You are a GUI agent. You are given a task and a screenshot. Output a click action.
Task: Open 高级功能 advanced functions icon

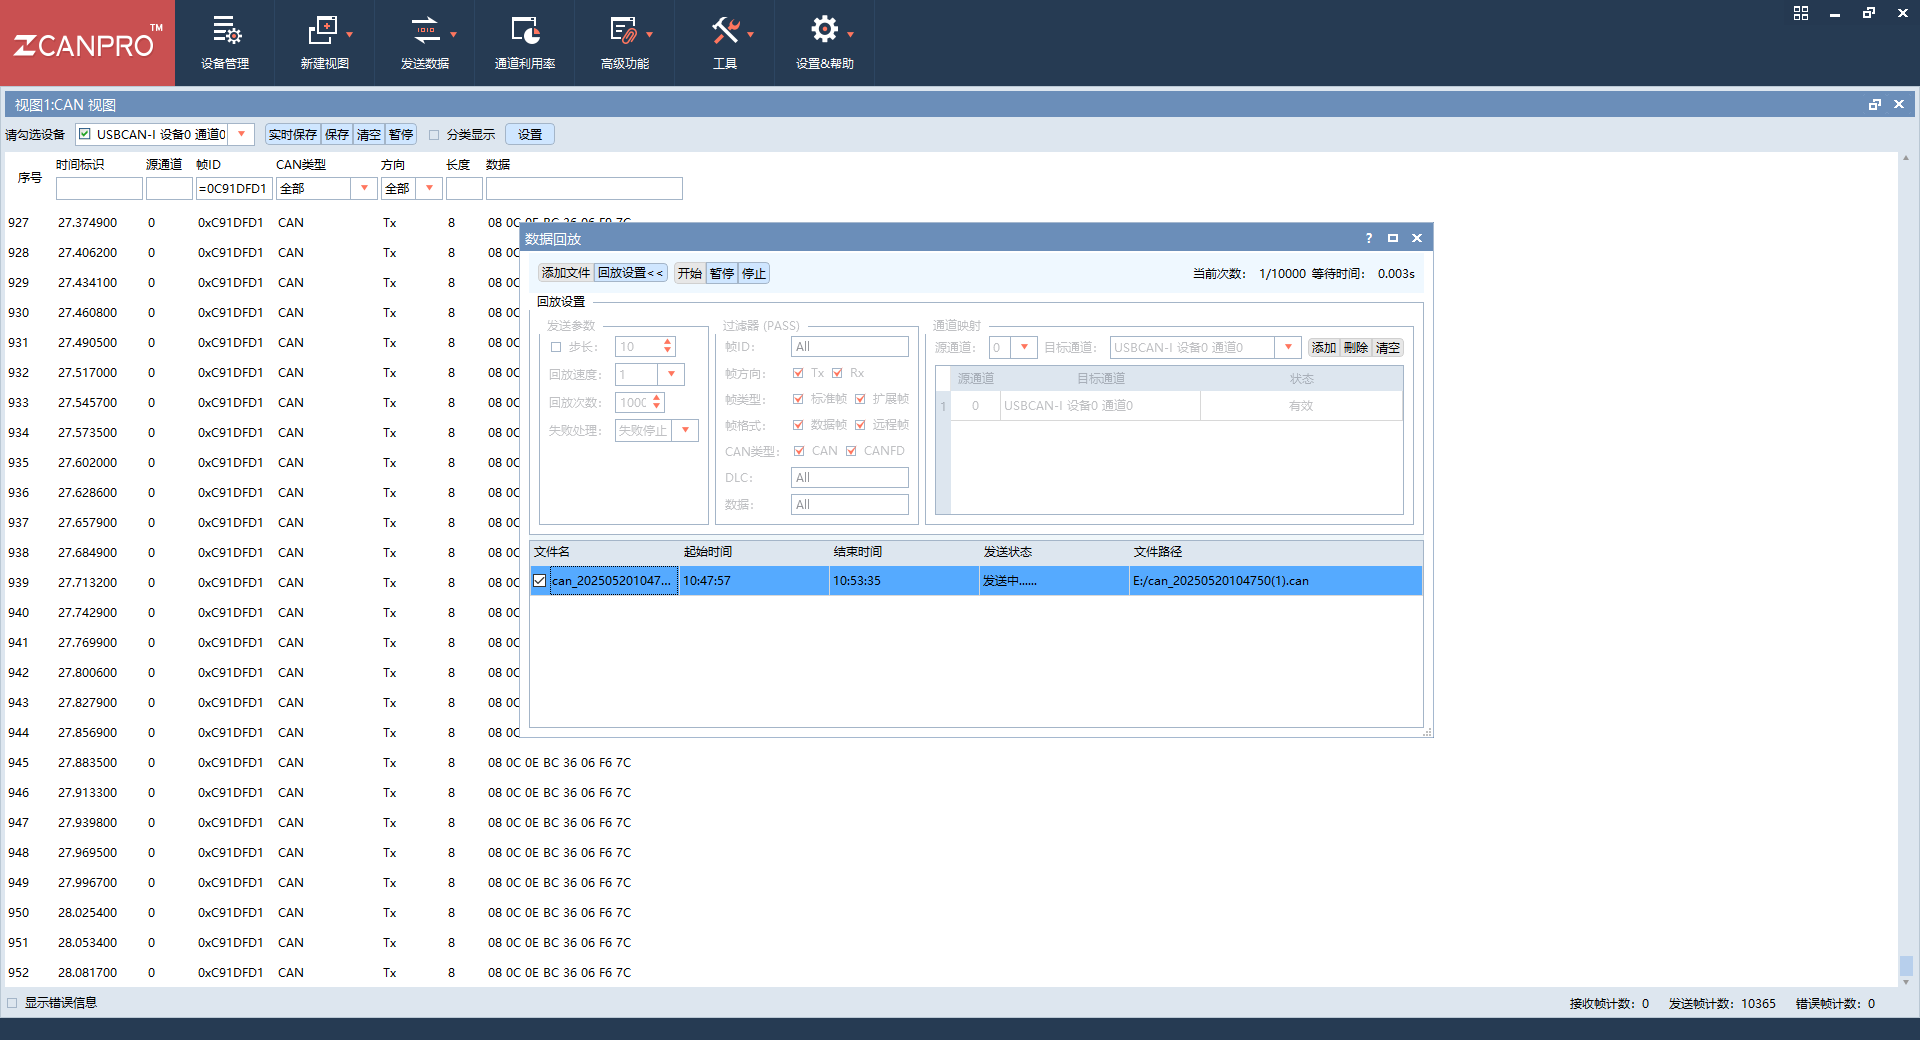(x=624, y=31)
